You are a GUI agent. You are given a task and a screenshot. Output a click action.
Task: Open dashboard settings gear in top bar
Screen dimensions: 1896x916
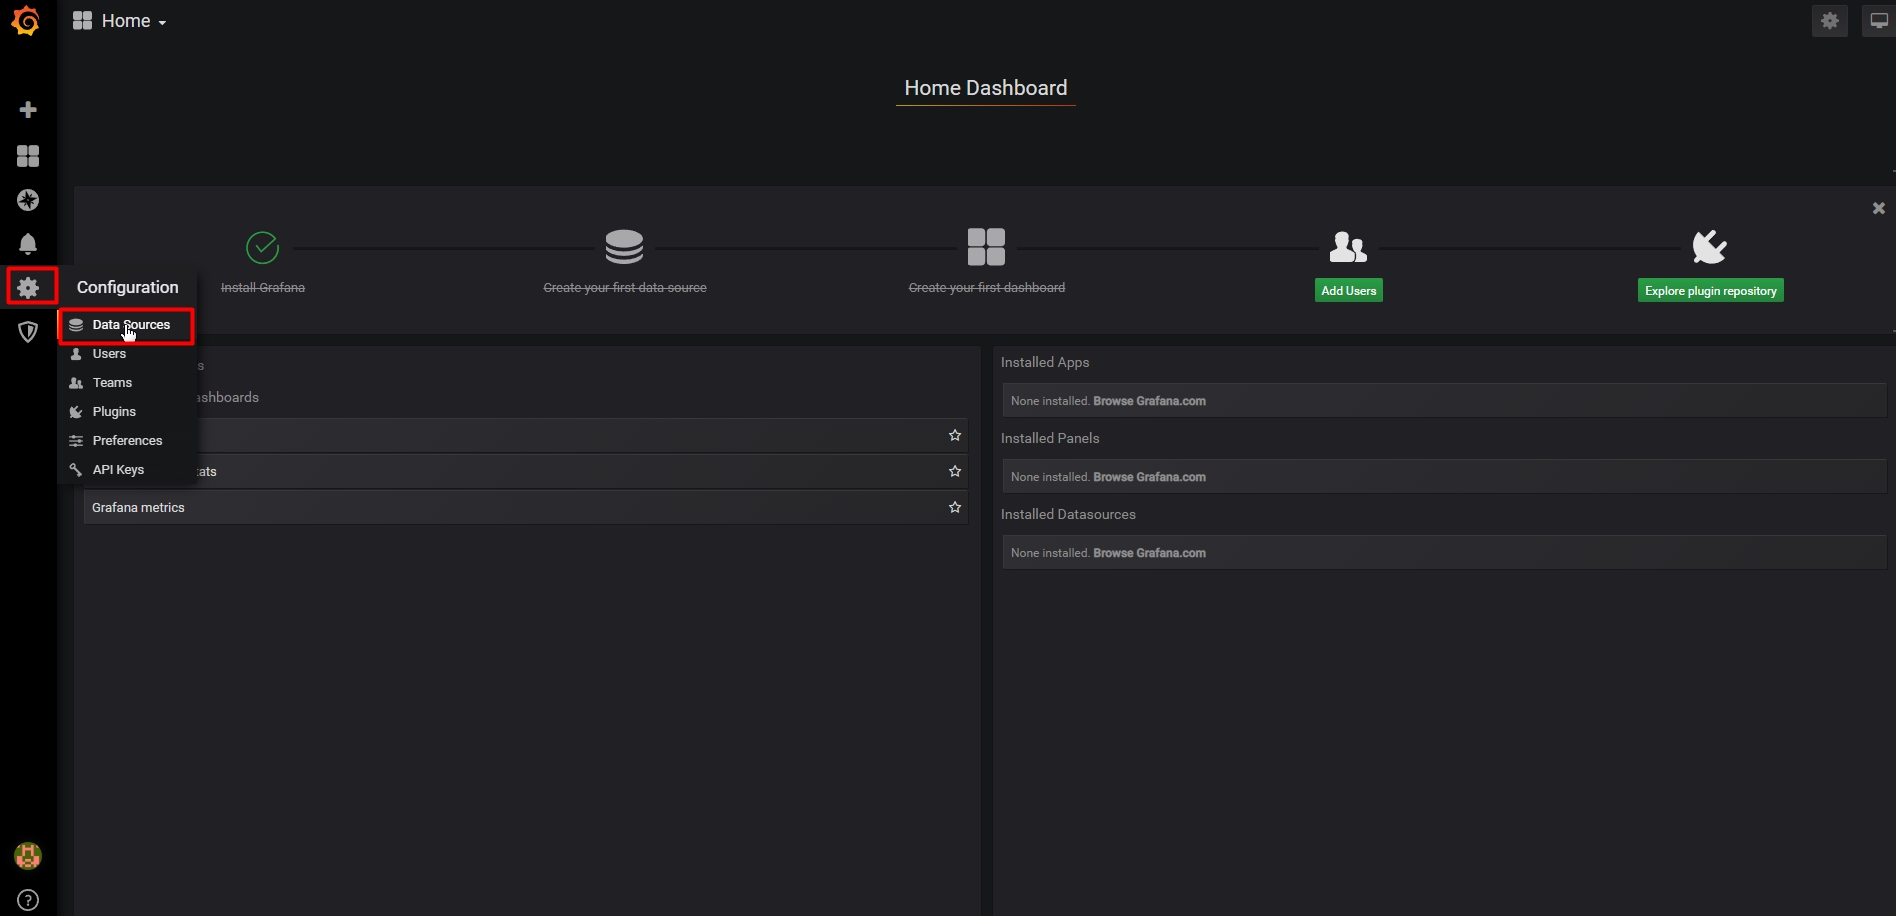pyautogui.click(x=1830, y=21)
